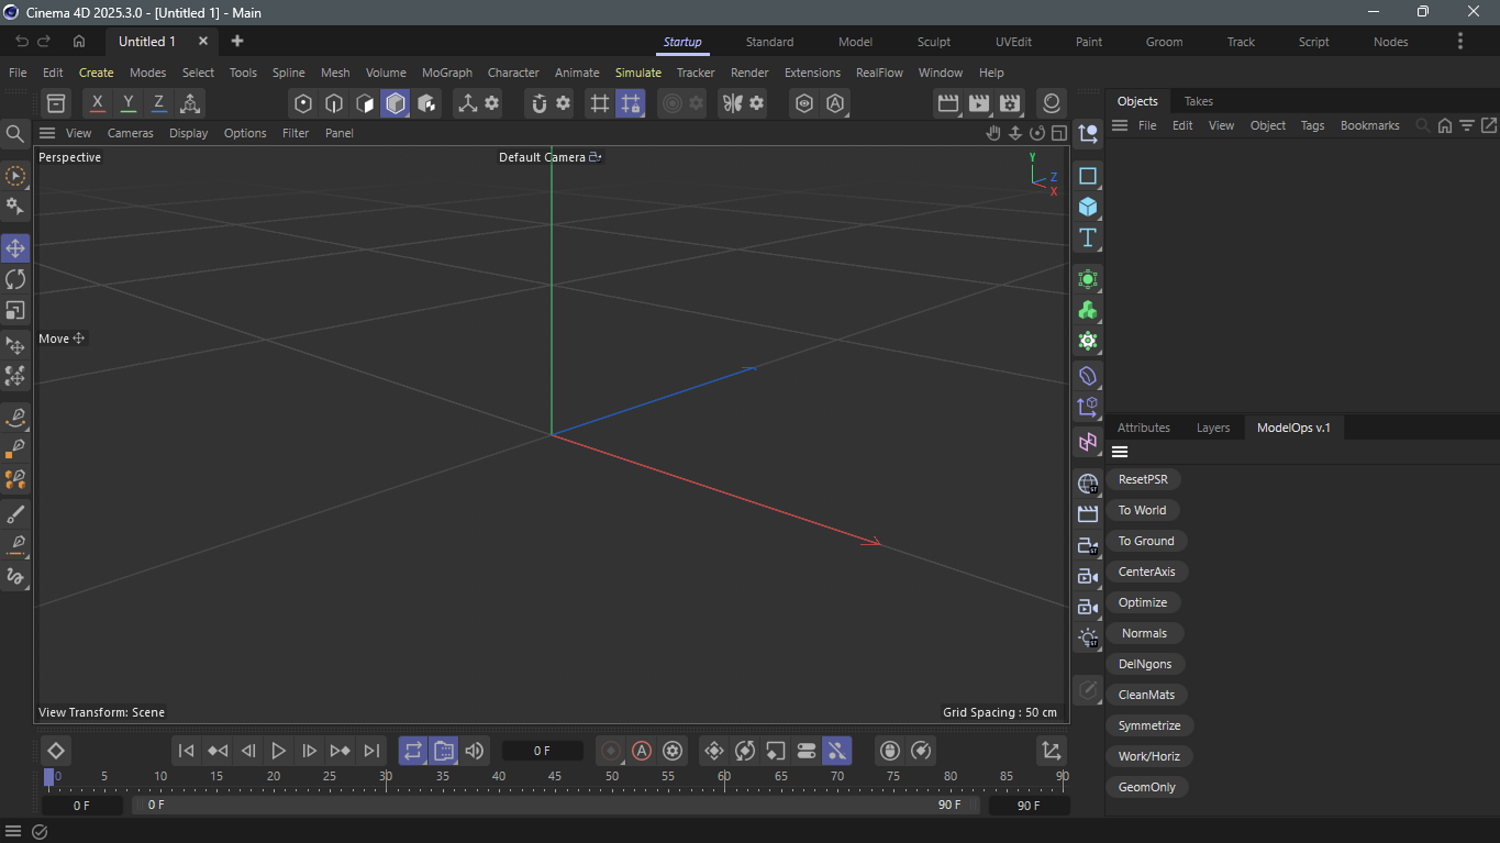Click the preview range bar below the timeline
Viewport: 1500px width, 843px height.
555,805
